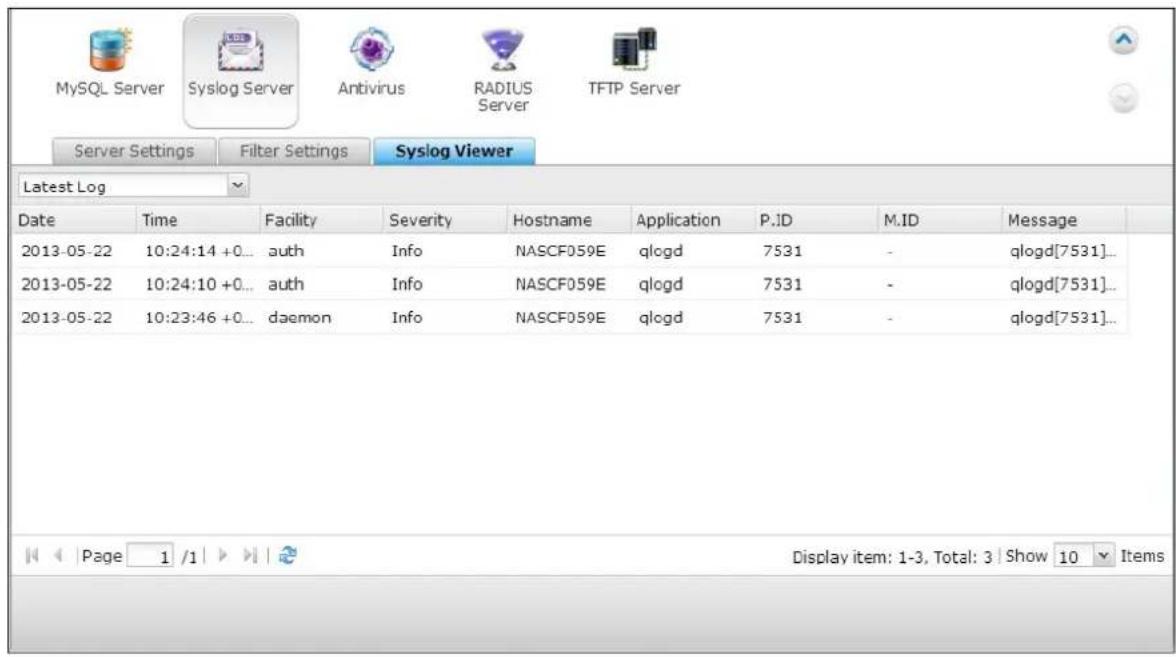Image resolution: width=1176 pixels, height=657 pixels.
Task: Click 'NASCF059E' hostname in the daemon row
Action: (560, 317)
